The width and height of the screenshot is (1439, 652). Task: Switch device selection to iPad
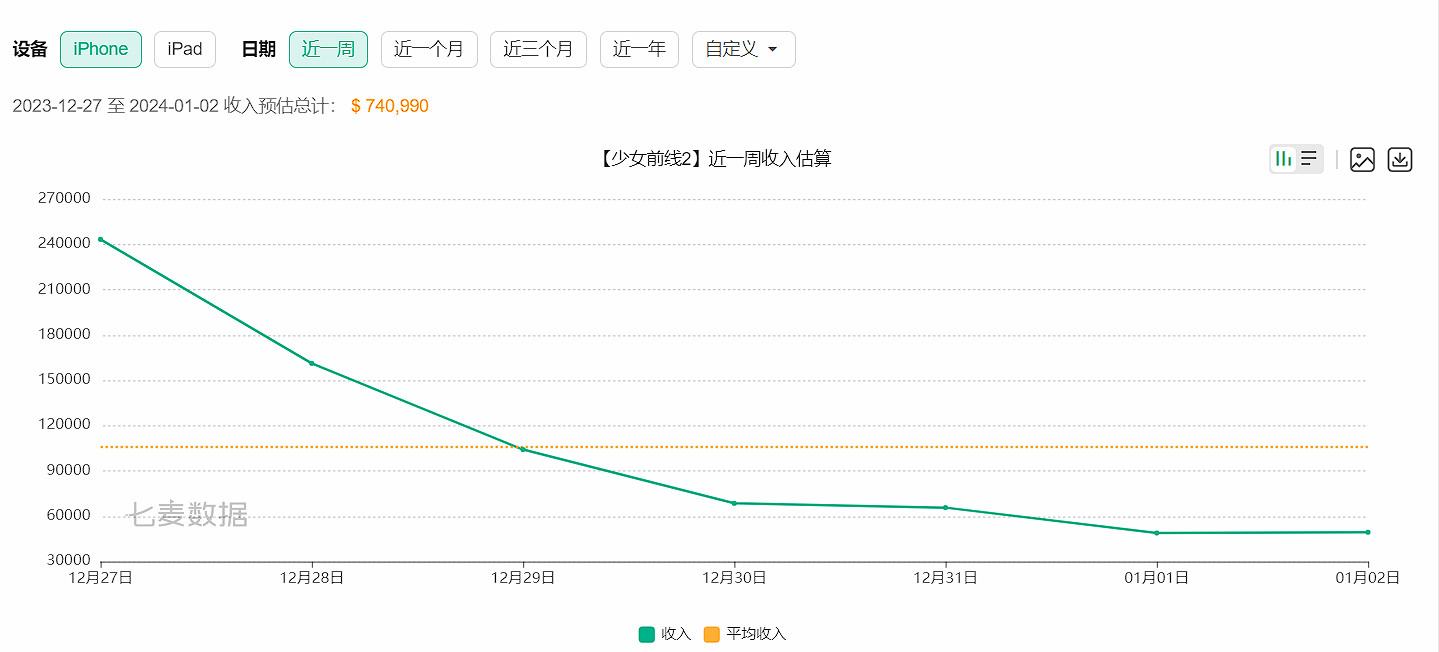click(184, 48)
